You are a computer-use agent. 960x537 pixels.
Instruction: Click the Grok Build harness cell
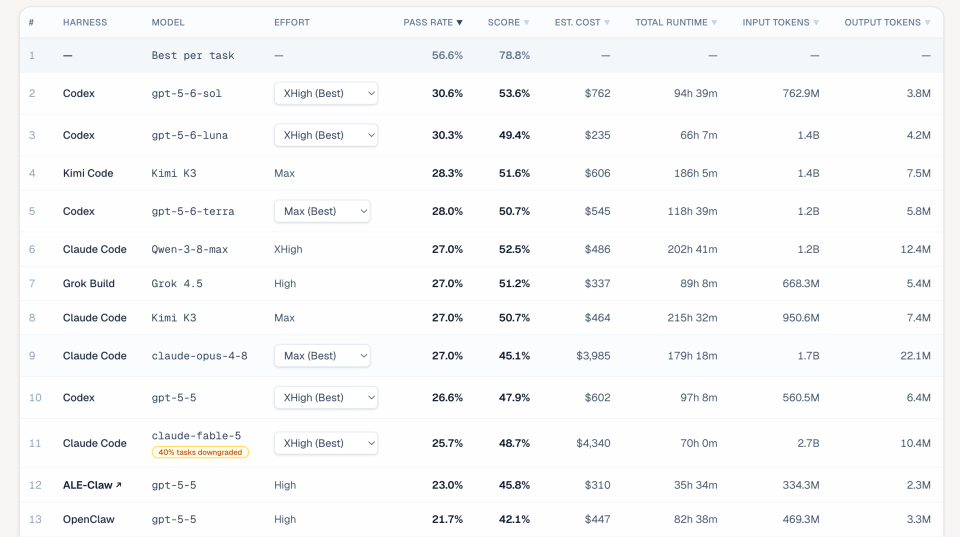pyautogui.click(x=88, y=284)
